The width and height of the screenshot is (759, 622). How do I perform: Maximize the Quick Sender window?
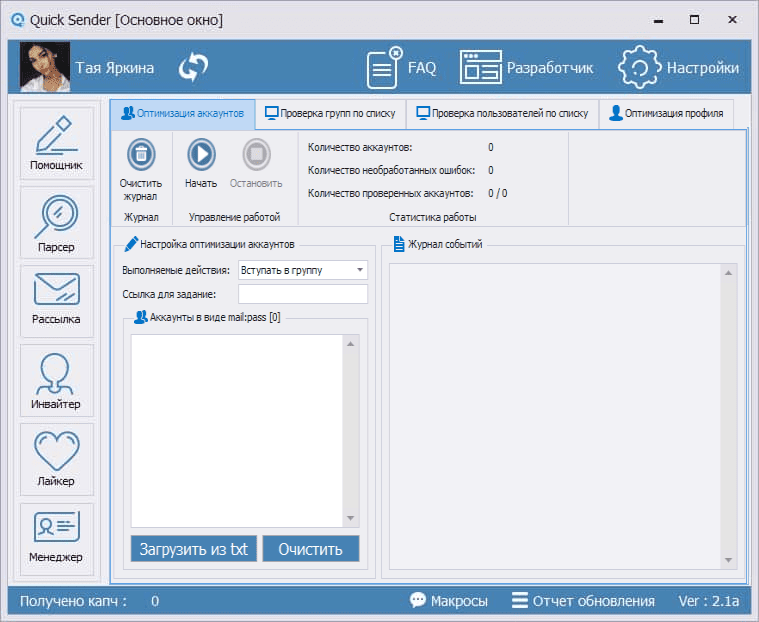694,20
